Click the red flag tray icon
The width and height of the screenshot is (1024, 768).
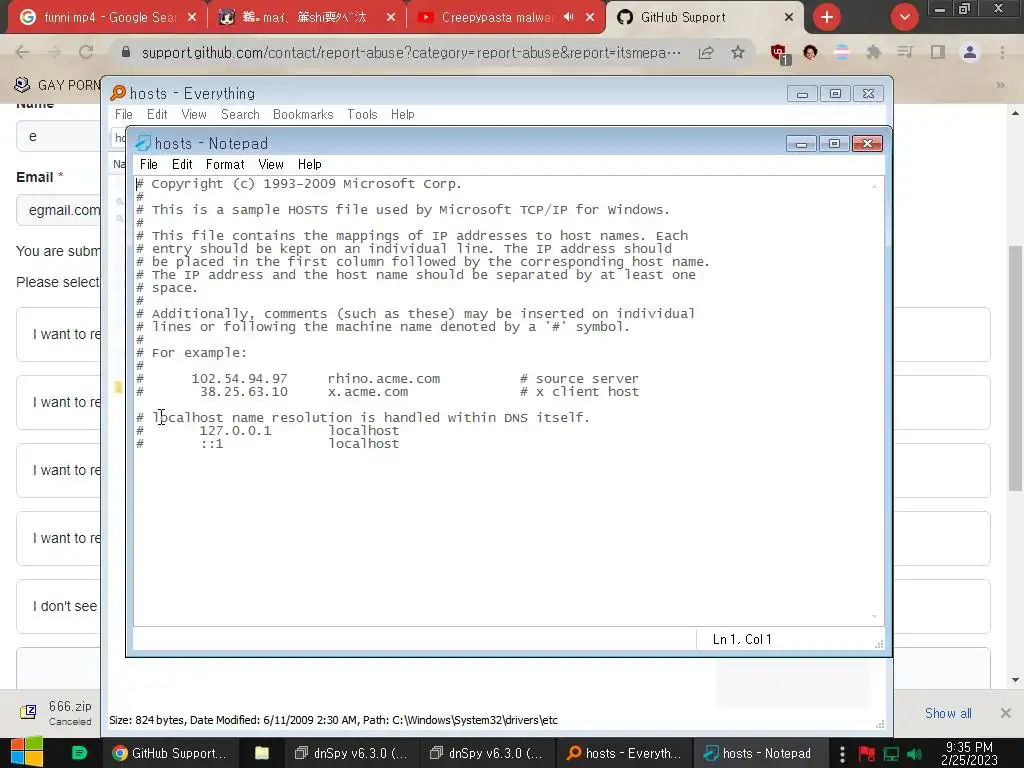(x=867, y=754)
